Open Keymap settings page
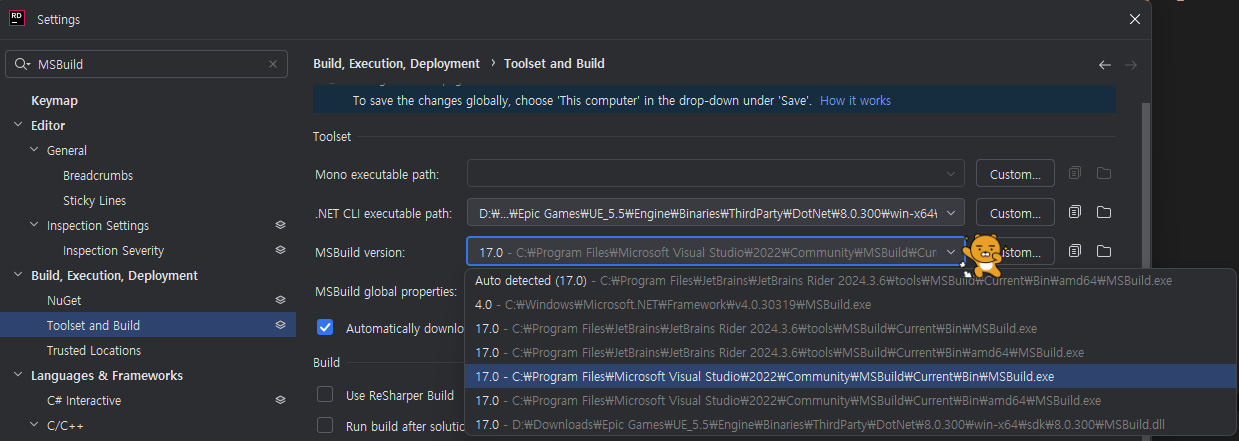This screenshot has width=1239, height=441. tap(54, 101)
